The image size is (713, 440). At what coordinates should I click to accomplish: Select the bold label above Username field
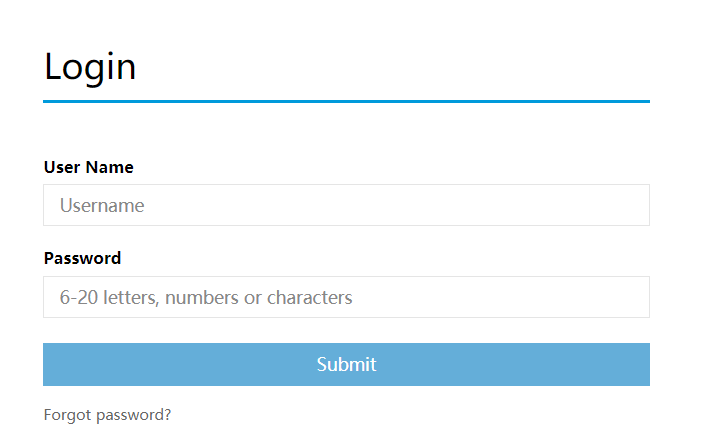(89, 167)
